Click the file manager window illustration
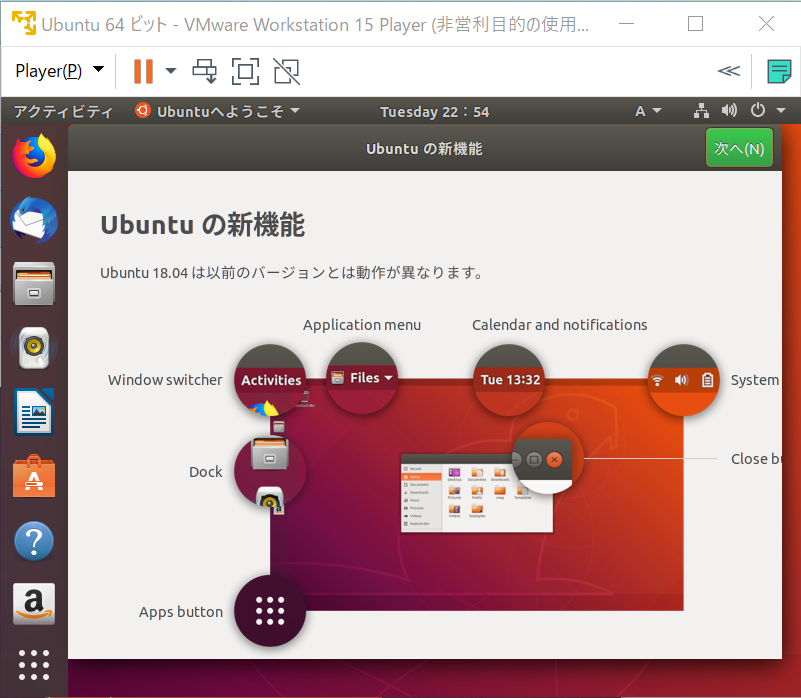 (477, 493)
